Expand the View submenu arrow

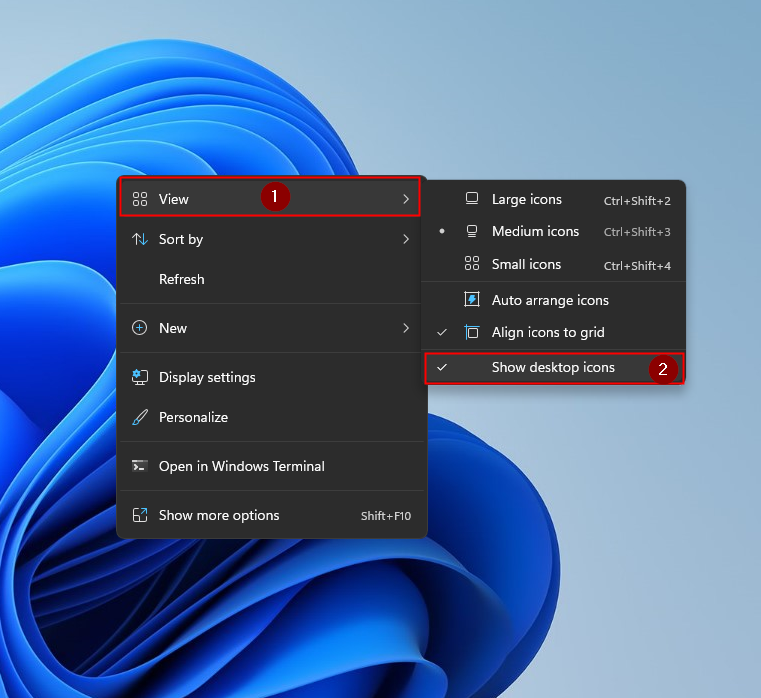(405, 199)
